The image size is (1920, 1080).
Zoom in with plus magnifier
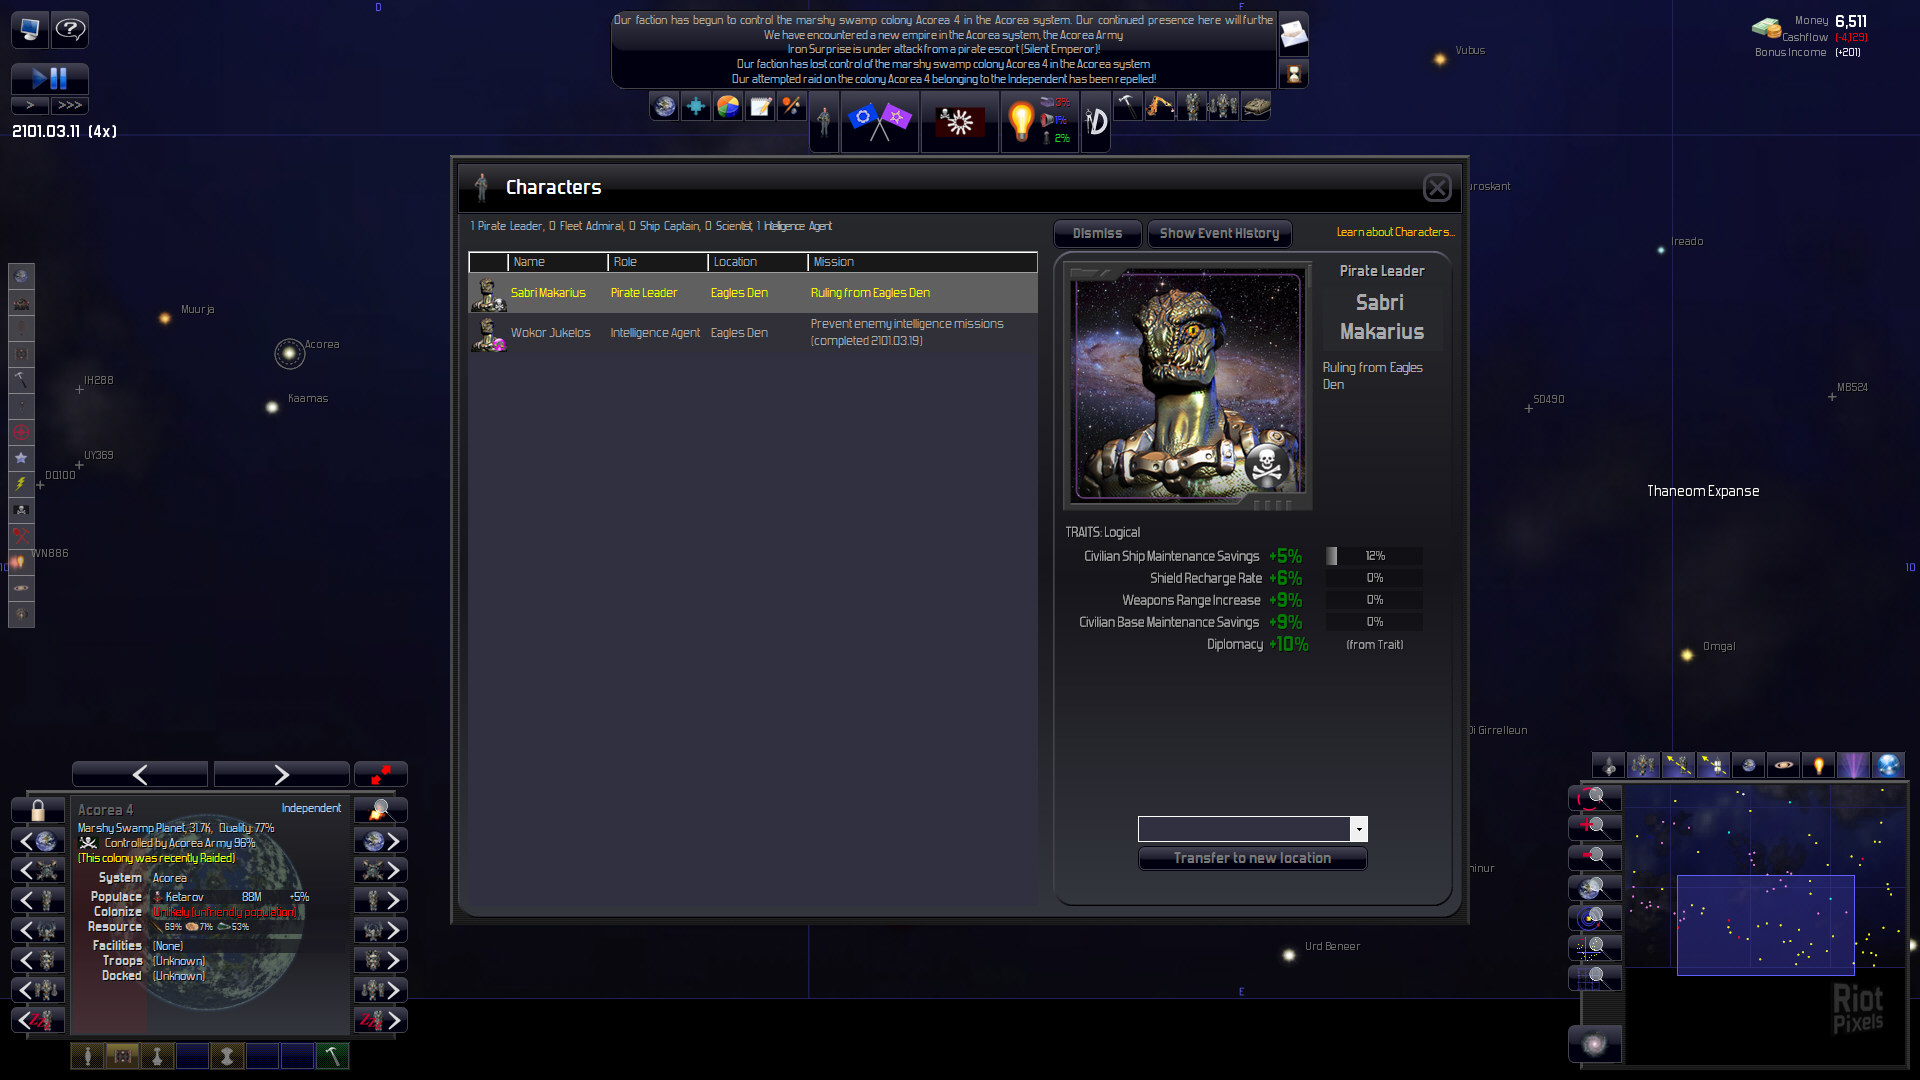click(1594, 827)
